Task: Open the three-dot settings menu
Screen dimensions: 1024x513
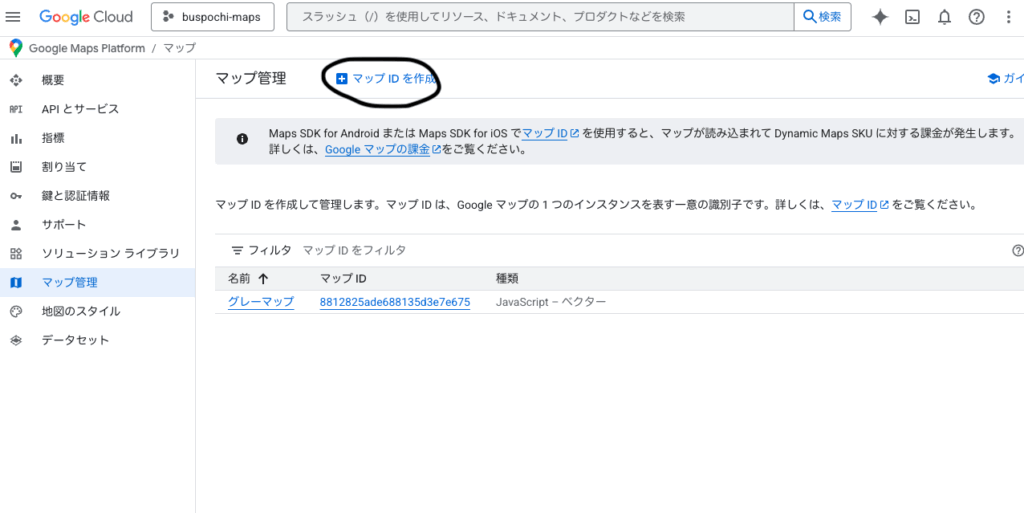Action: tap(1008, 17)
